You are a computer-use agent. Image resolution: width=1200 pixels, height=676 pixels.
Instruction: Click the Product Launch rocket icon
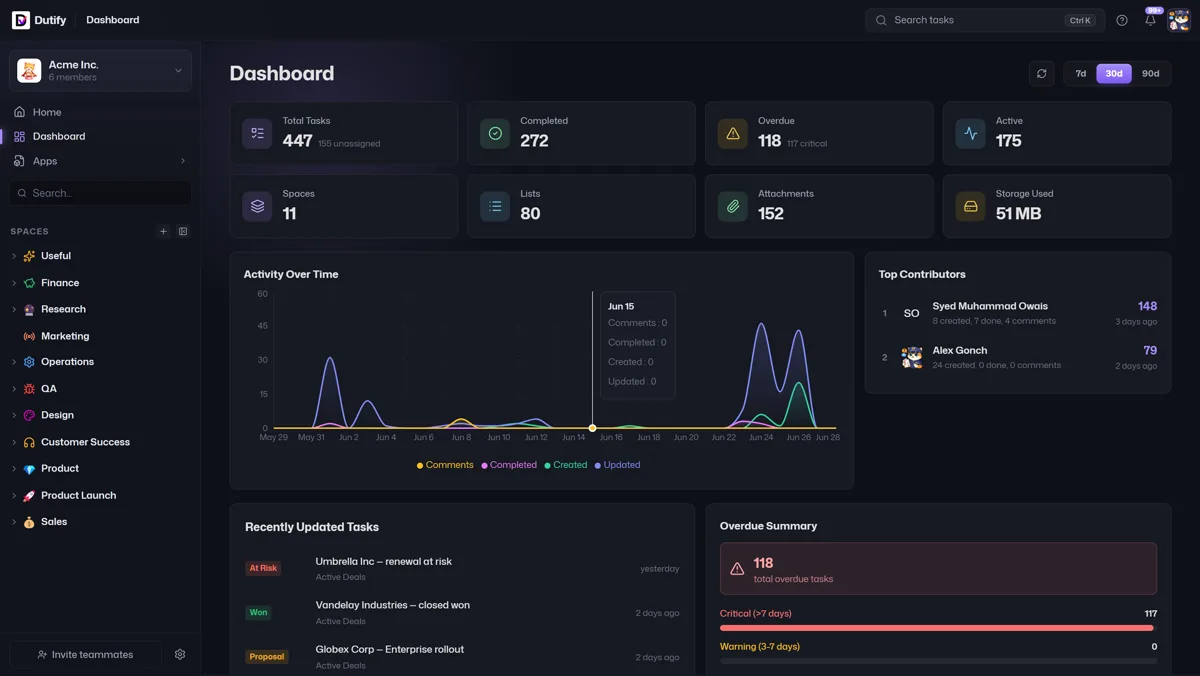[29, 495]
